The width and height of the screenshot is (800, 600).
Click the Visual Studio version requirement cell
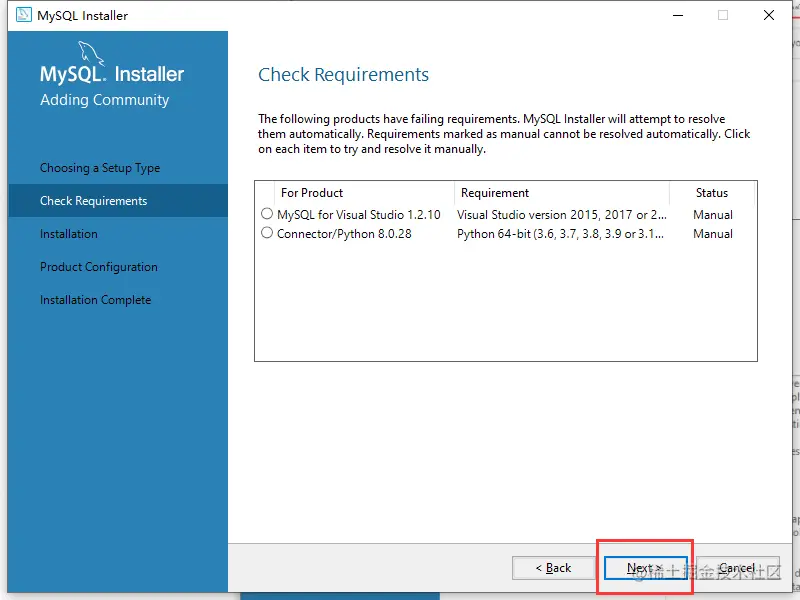pos(562,215)
